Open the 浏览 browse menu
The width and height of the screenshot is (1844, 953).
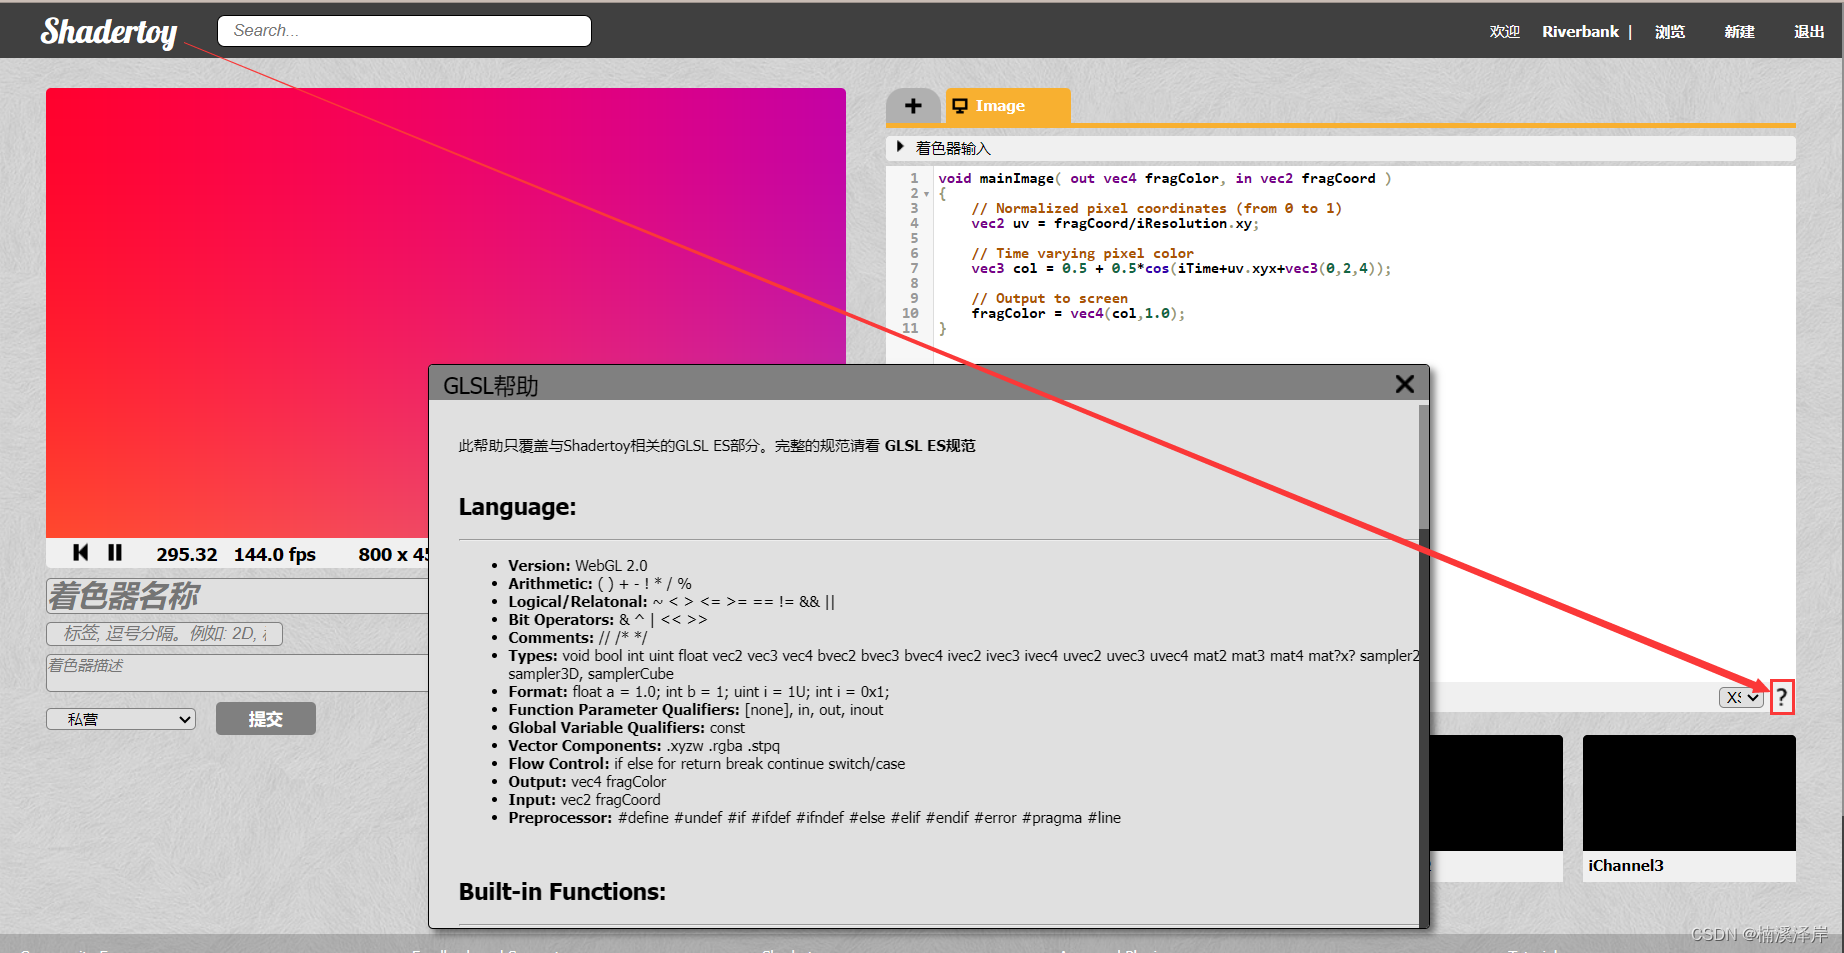pyautogui.click(x=1670, y=32)
